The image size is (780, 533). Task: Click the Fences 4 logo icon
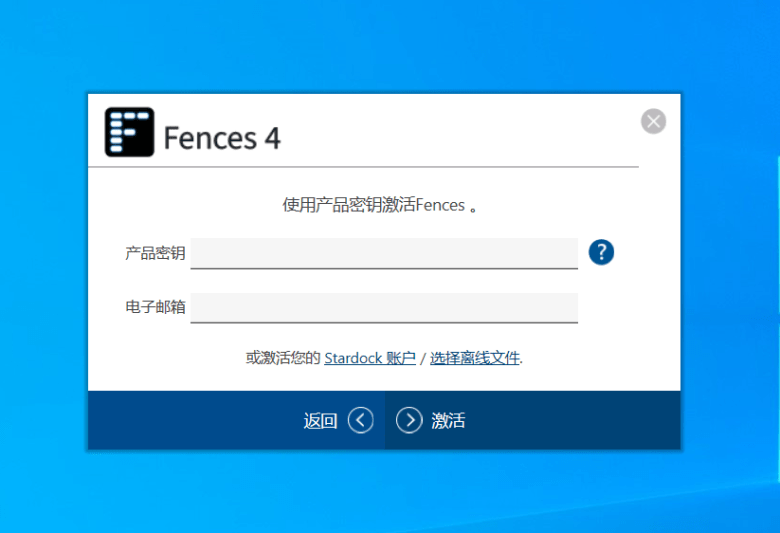[x=129, y=132]
